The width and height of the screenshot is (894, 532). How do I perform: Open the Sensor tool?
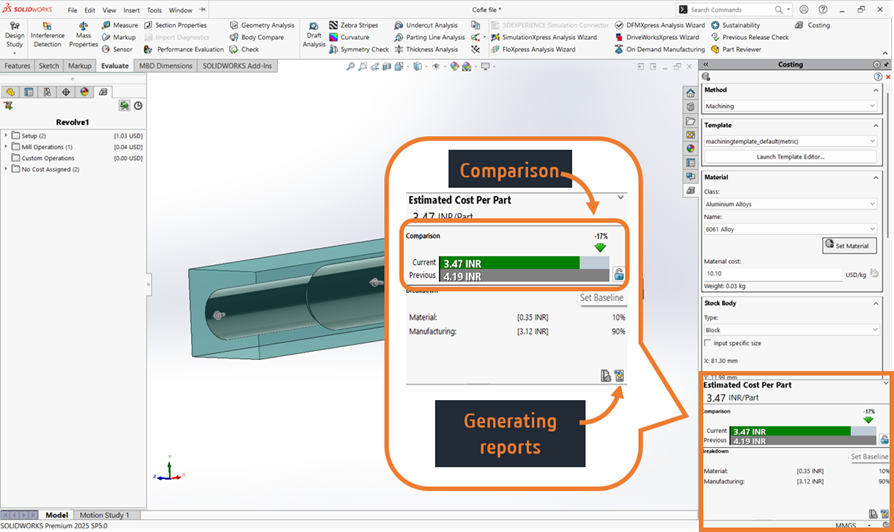click(x=117, y=49)
